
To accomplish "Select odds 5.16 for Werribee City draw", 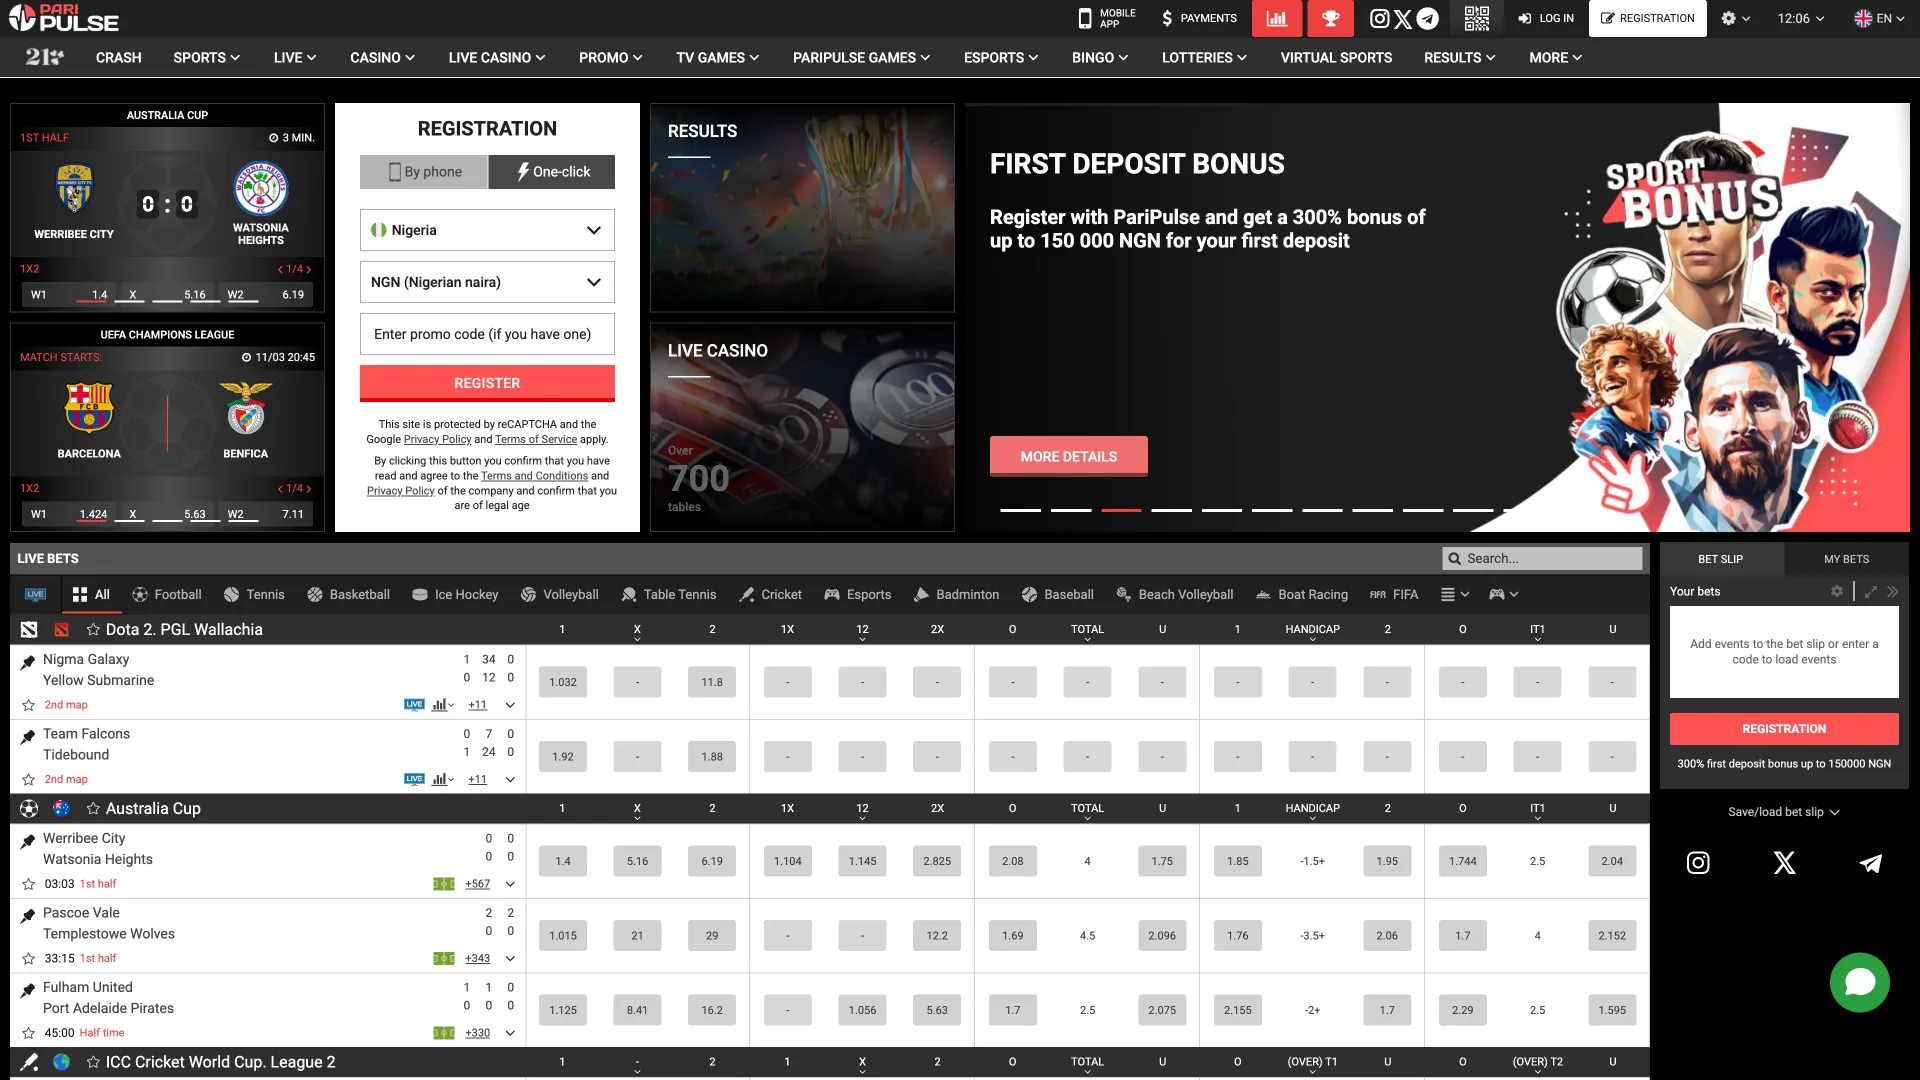I will coord(637,861).
